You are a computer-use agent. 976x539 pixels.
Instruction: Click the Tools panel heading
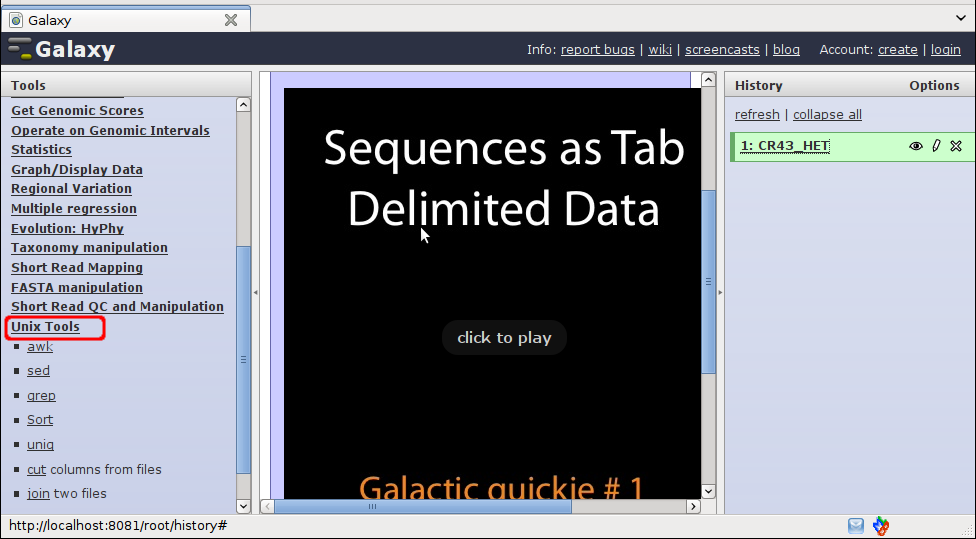click(28, 85)
